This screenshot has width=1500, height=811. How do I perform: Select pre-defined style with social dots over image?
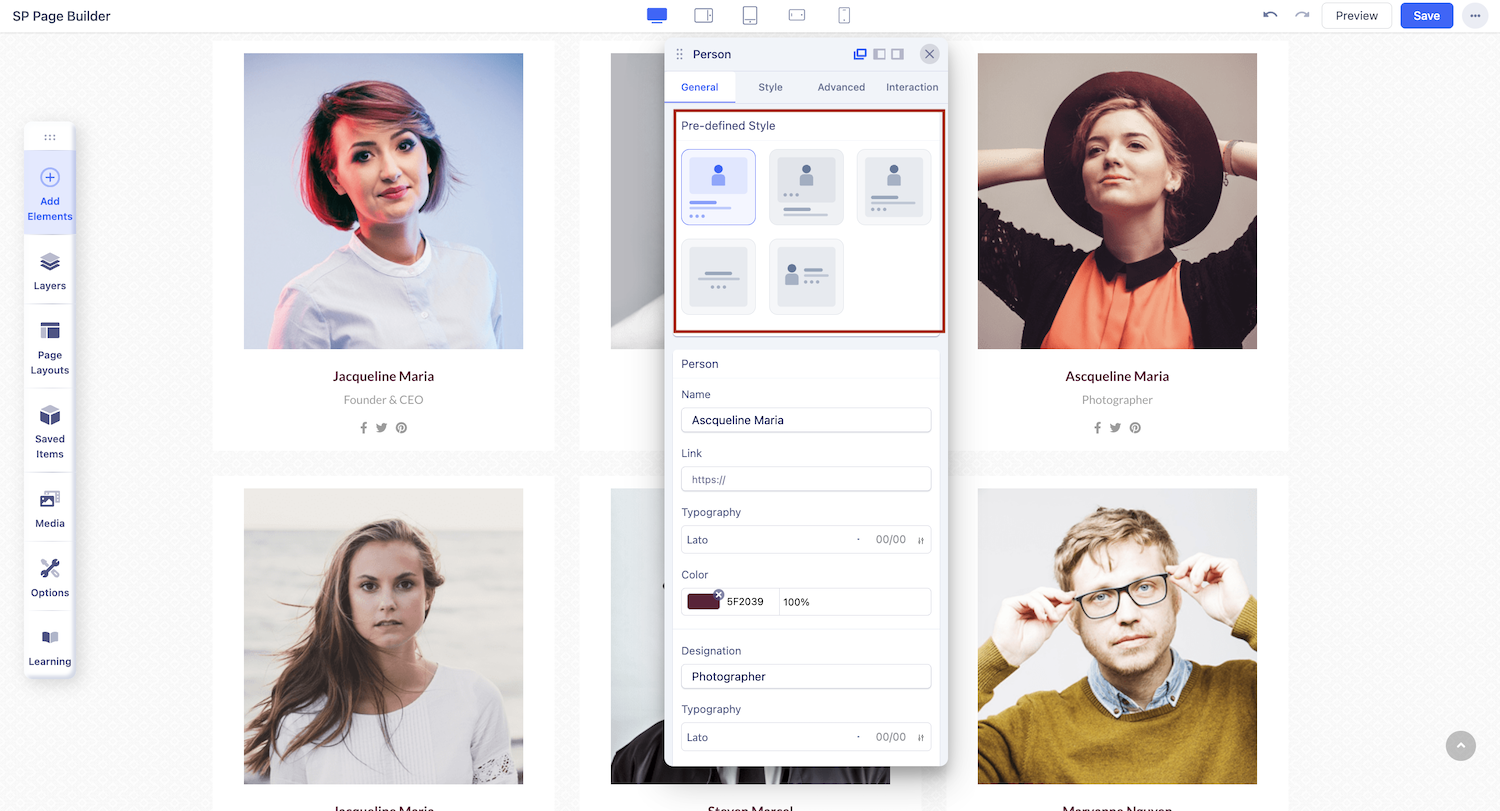806,187
